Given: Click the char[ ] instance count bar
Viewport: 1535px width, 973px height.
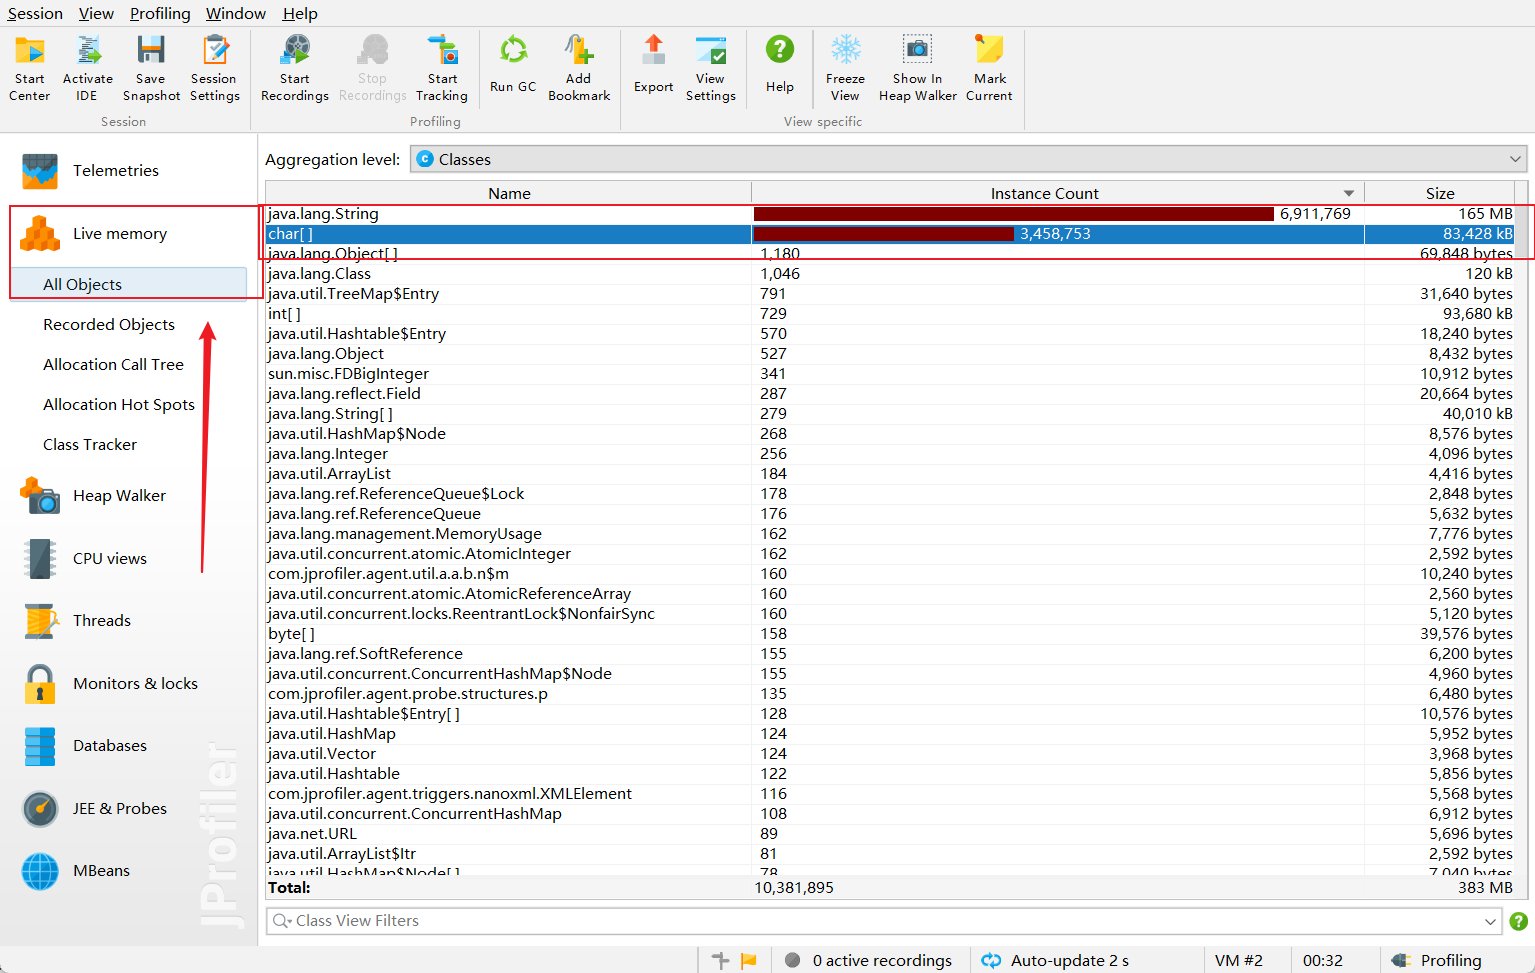Looking at the screenshot, I should [x=884, y=234].
